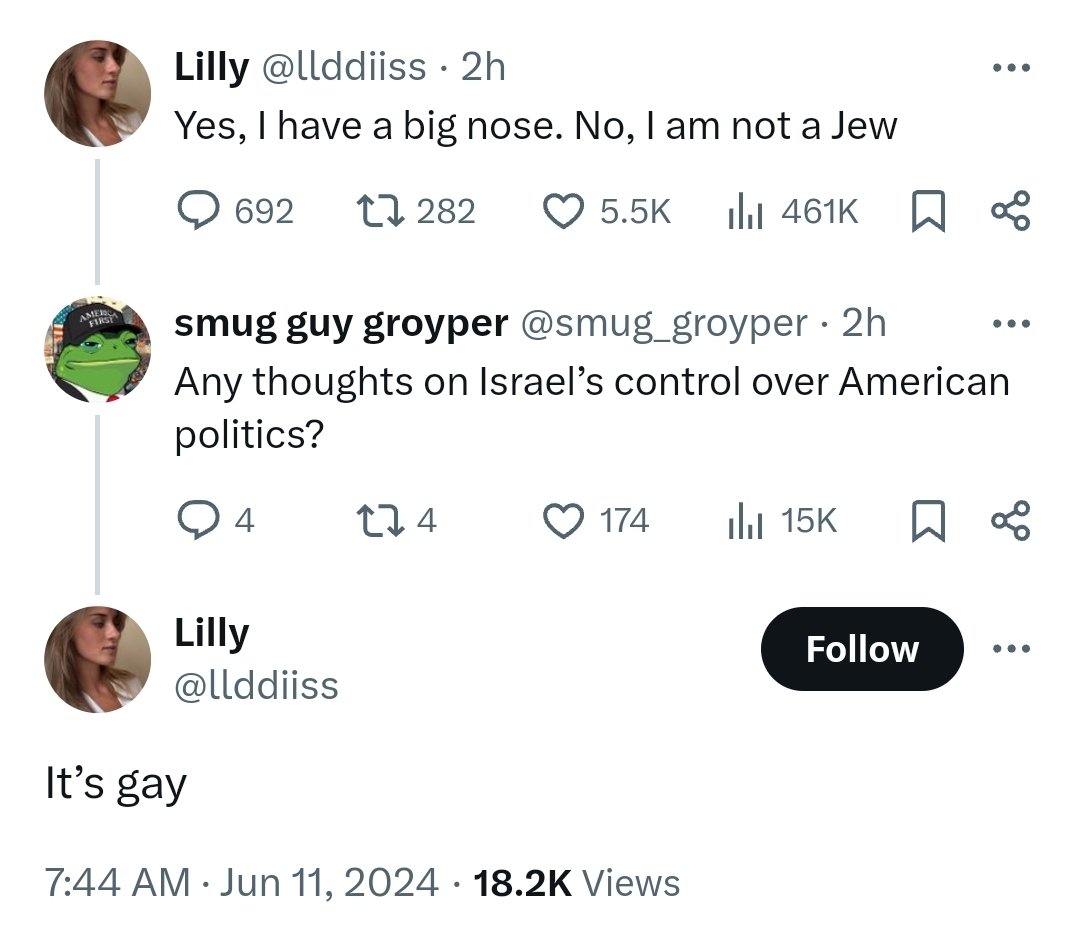
Task: Like smug guy groyper's tweet
Action: (x=563, y=520)
